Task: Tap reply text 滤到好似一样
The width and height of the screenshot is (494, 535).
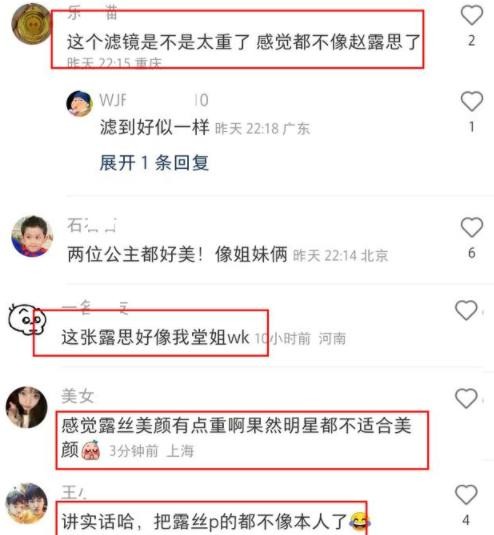Action: (155, 127)
